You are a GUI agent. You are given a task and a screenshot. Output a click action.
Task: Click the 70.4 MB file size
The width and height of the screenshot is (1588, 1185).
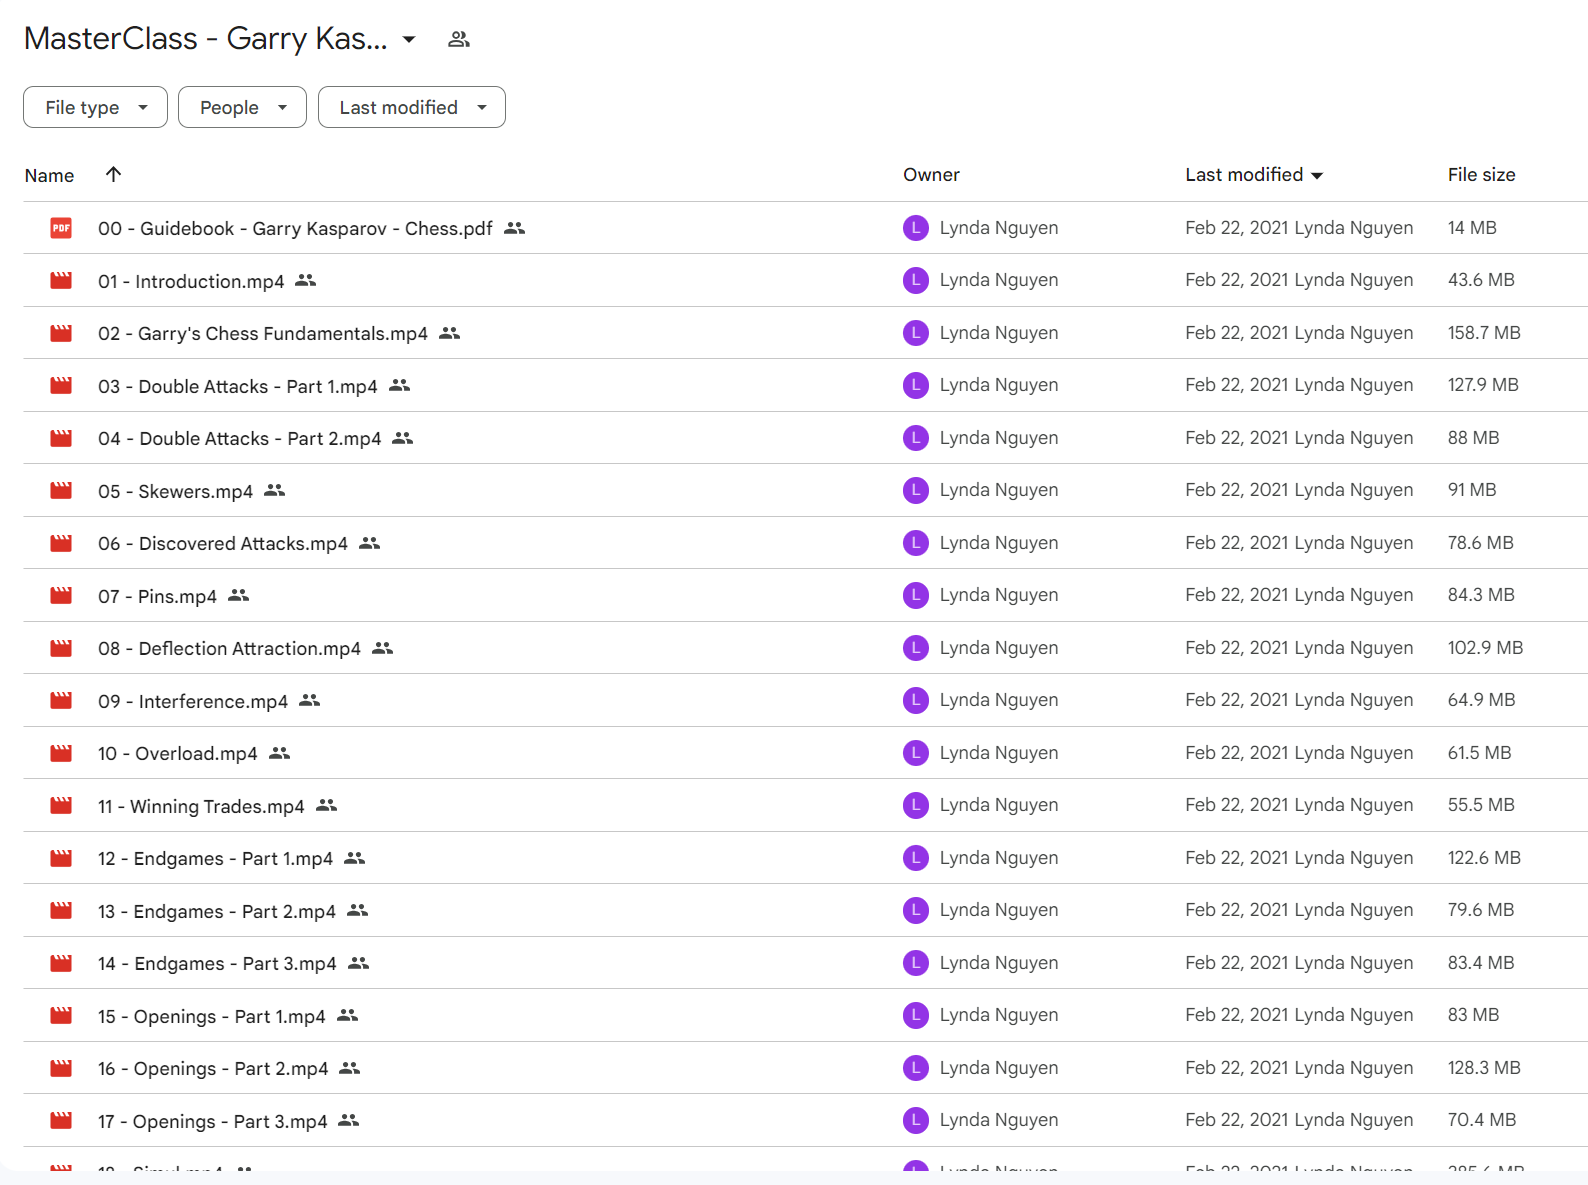pos(1482,1120)
